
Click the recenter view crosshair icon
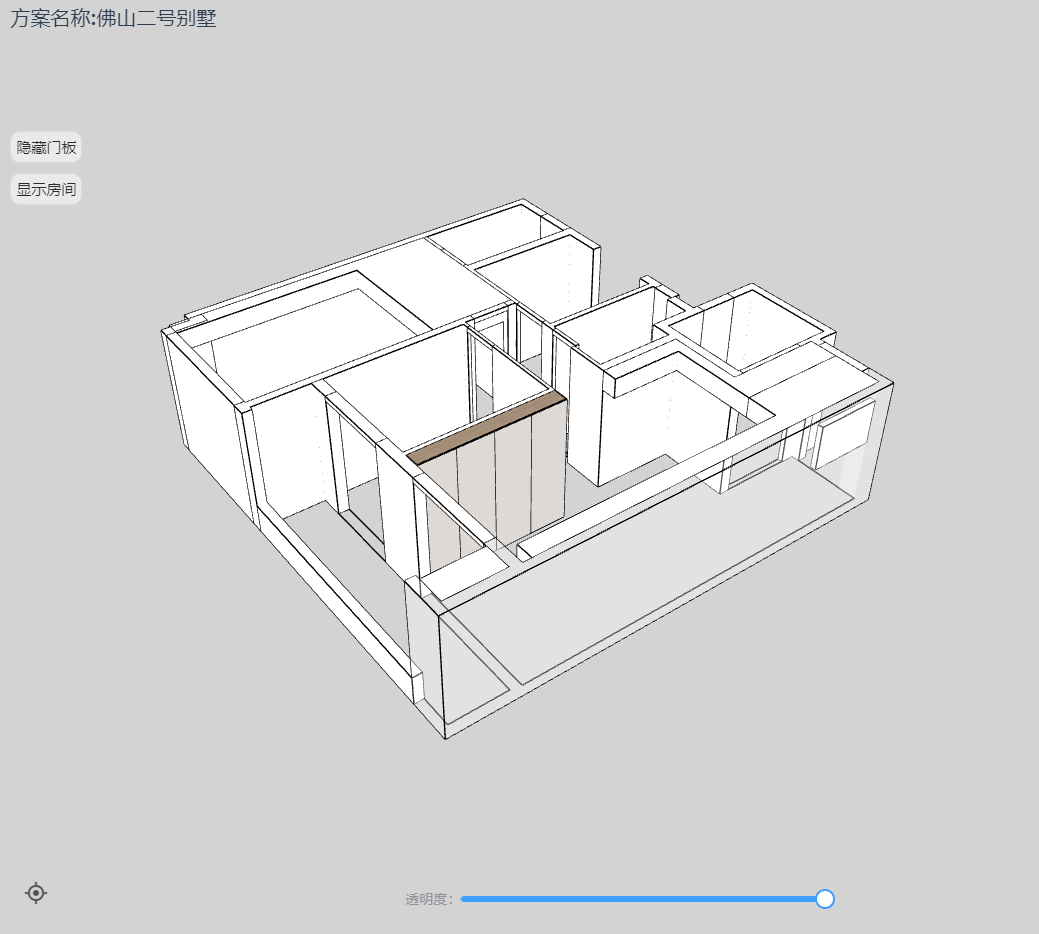pyautogui.click(x=36, y=893)
